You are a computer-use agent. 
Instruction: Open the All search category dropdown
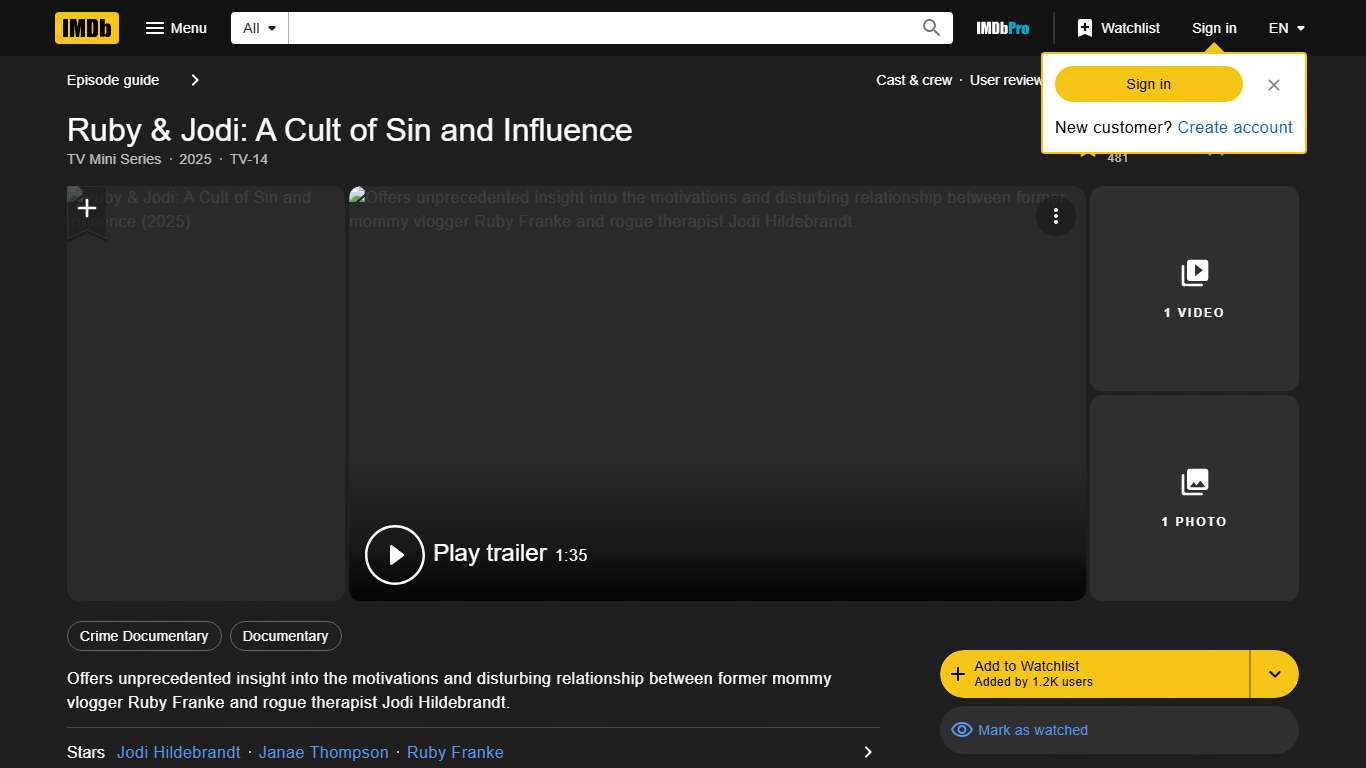tap(258, 28)
